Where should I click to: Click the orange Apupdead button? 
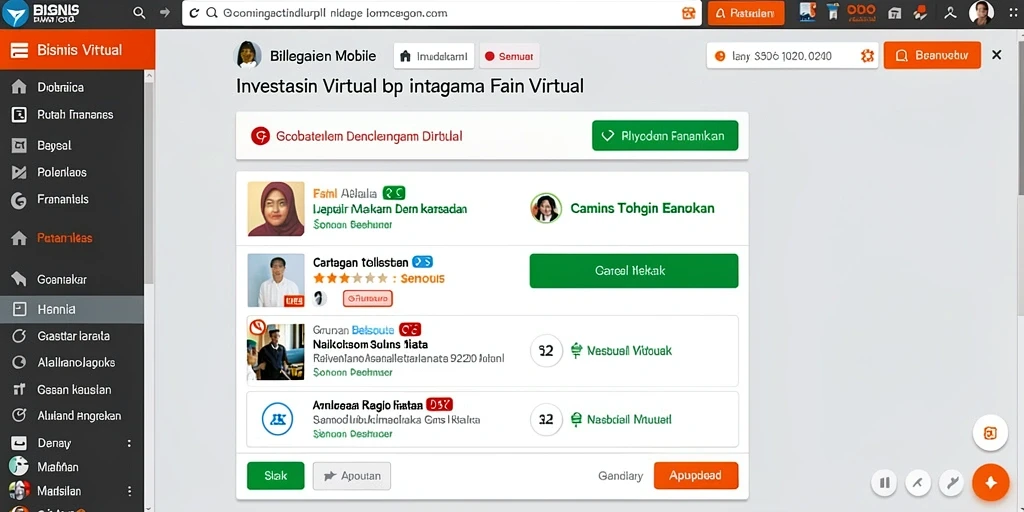[696, 475]
